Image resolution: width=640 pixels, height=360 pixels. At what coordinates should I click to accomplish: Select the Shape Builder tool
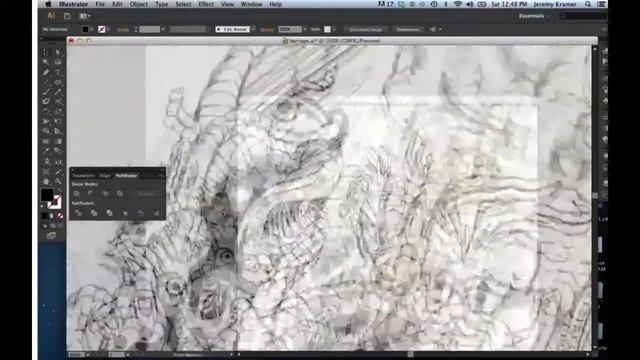point(46,131)
